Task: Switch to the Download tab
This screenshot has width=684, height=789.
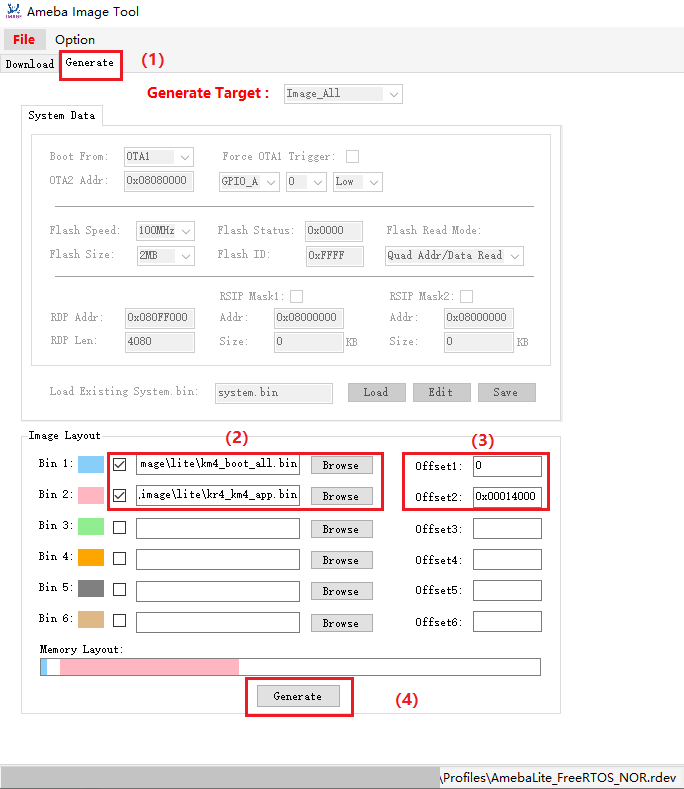Action: pyautogui.click(x=30, y=64)
